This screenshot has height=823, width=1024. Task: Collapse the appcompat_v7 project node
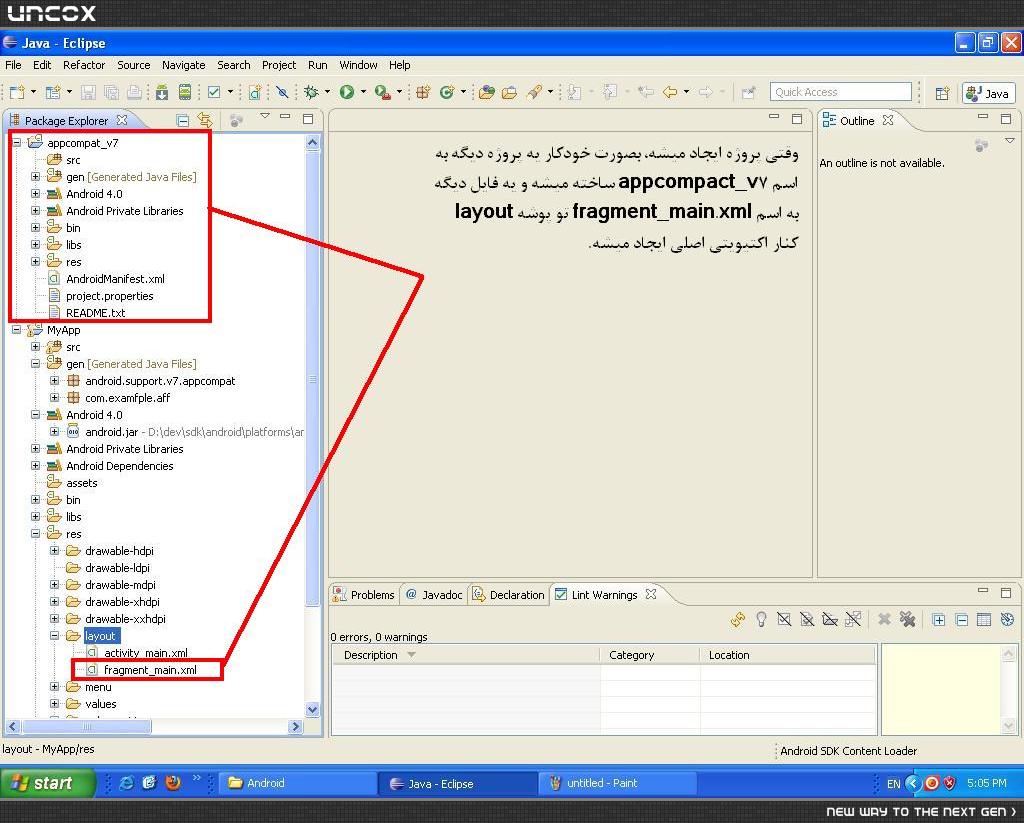point(17,142)
